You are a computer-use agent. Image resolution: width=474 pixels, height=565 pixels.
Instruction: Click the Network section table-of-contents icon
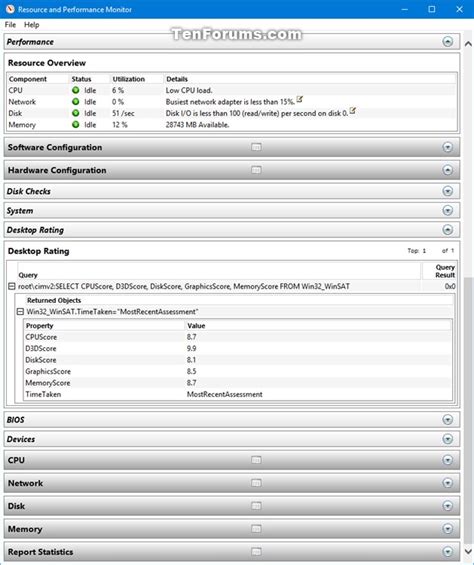pos(256,483)
